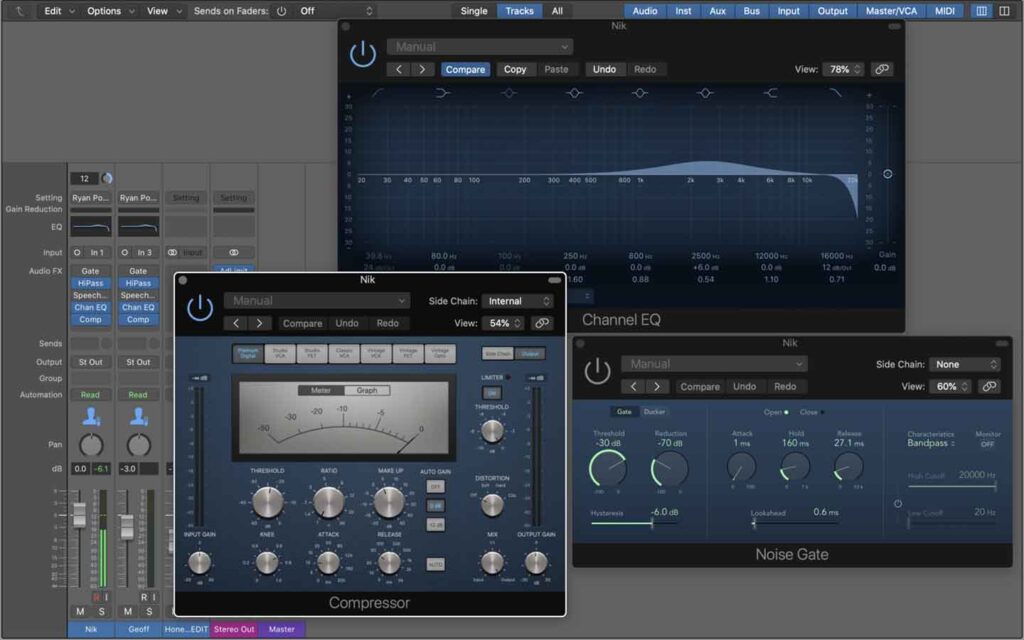Click the Compressor Input Gain knob

pyautogui.click(x=199, y=562)
